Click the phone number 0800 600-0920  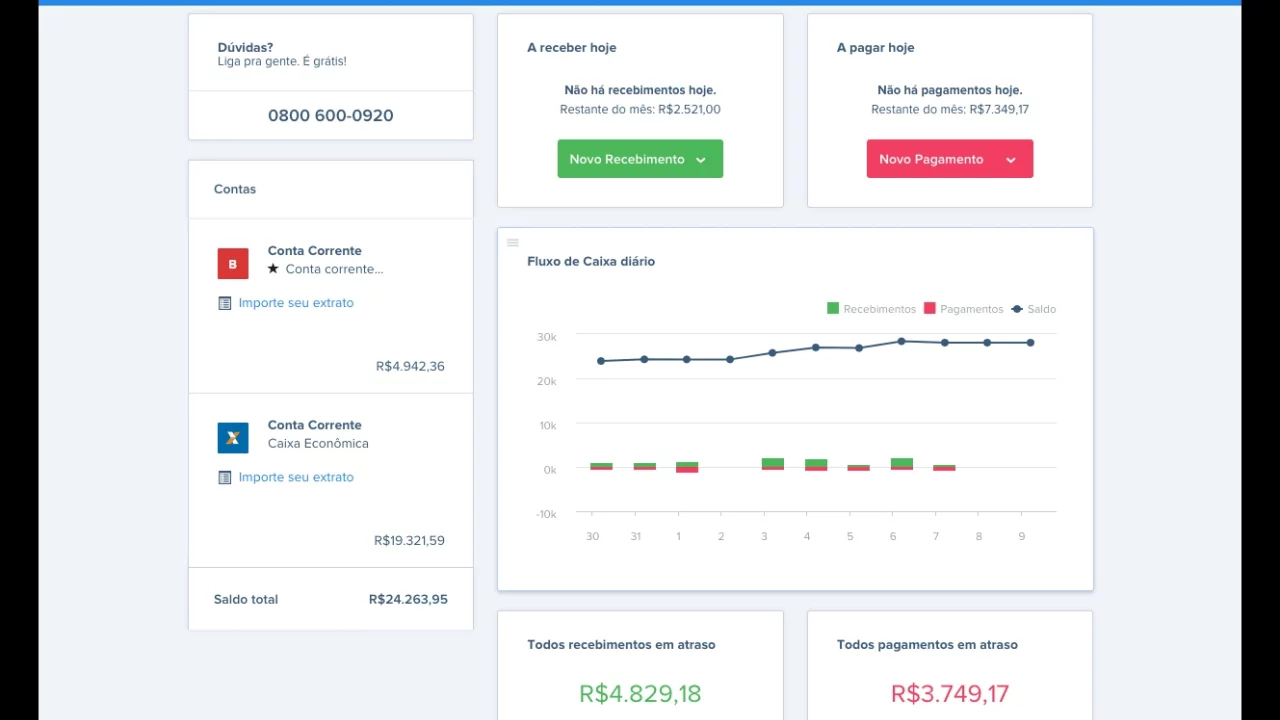pyautogui.click(x=331, y=115)
